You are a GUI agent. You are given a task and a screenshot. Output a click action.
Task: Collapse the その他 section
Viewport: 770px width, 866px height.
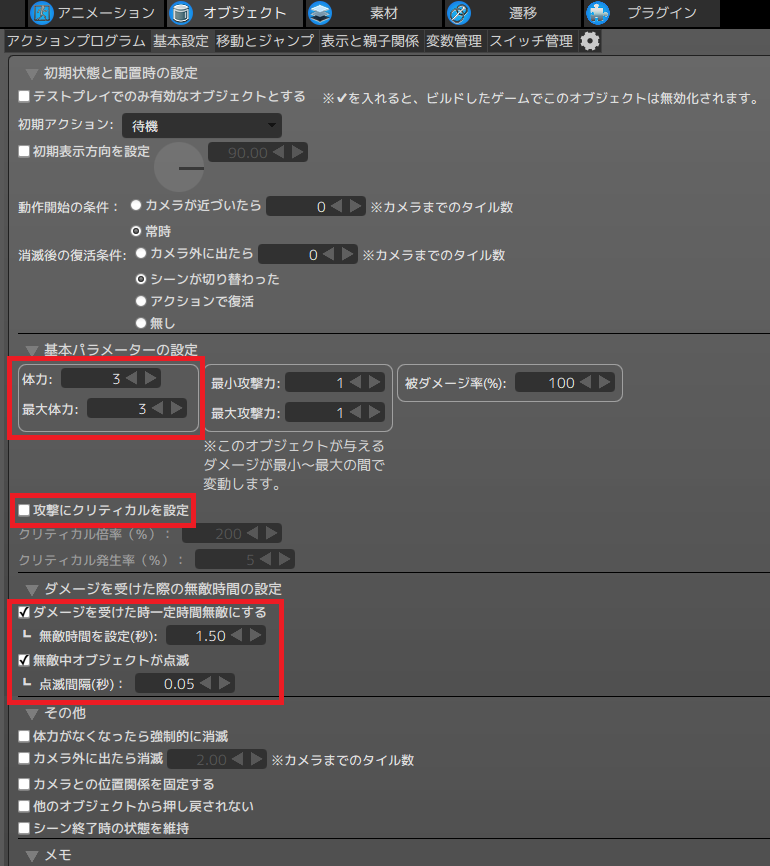tap(31, 714)
